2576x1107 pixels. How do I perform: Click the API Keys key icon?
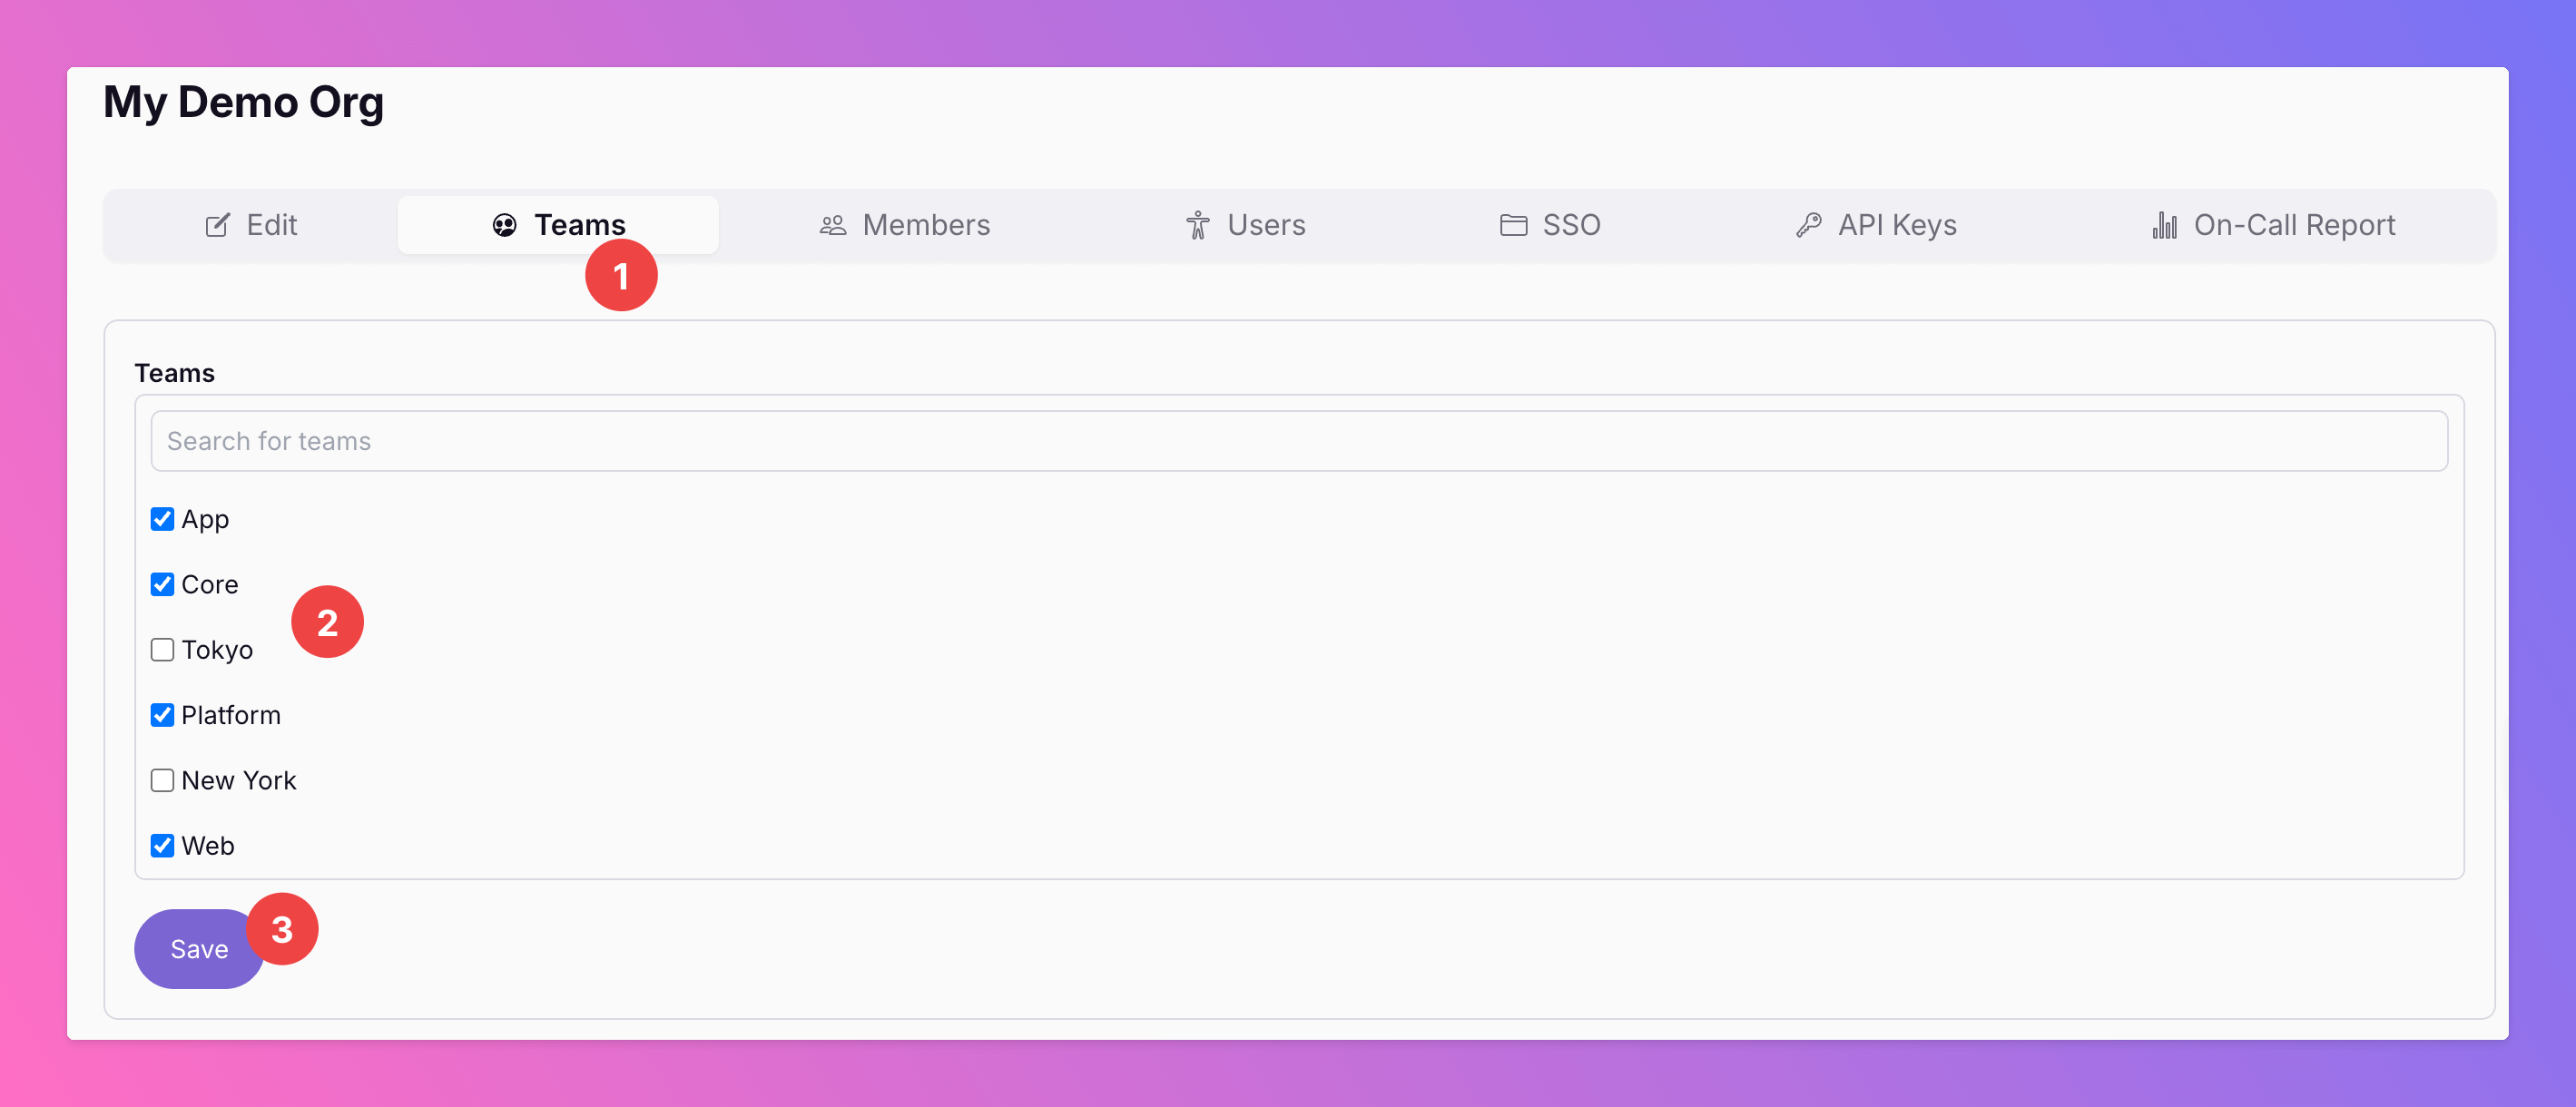click(1808, 225)
